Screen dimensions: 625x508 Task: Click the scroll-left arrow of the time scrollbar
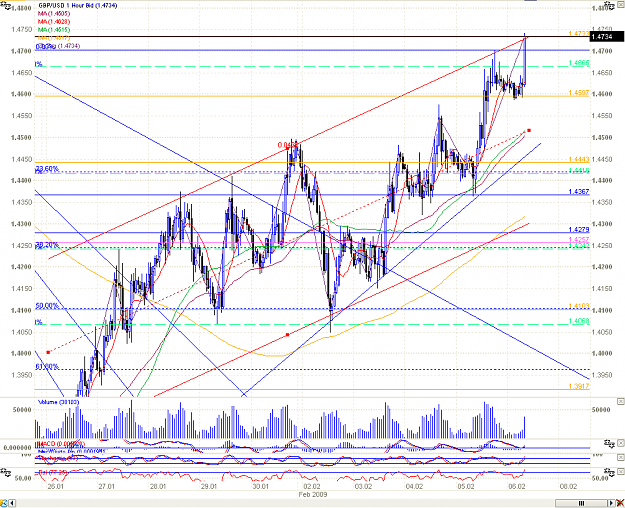click(x=12, y=503)
